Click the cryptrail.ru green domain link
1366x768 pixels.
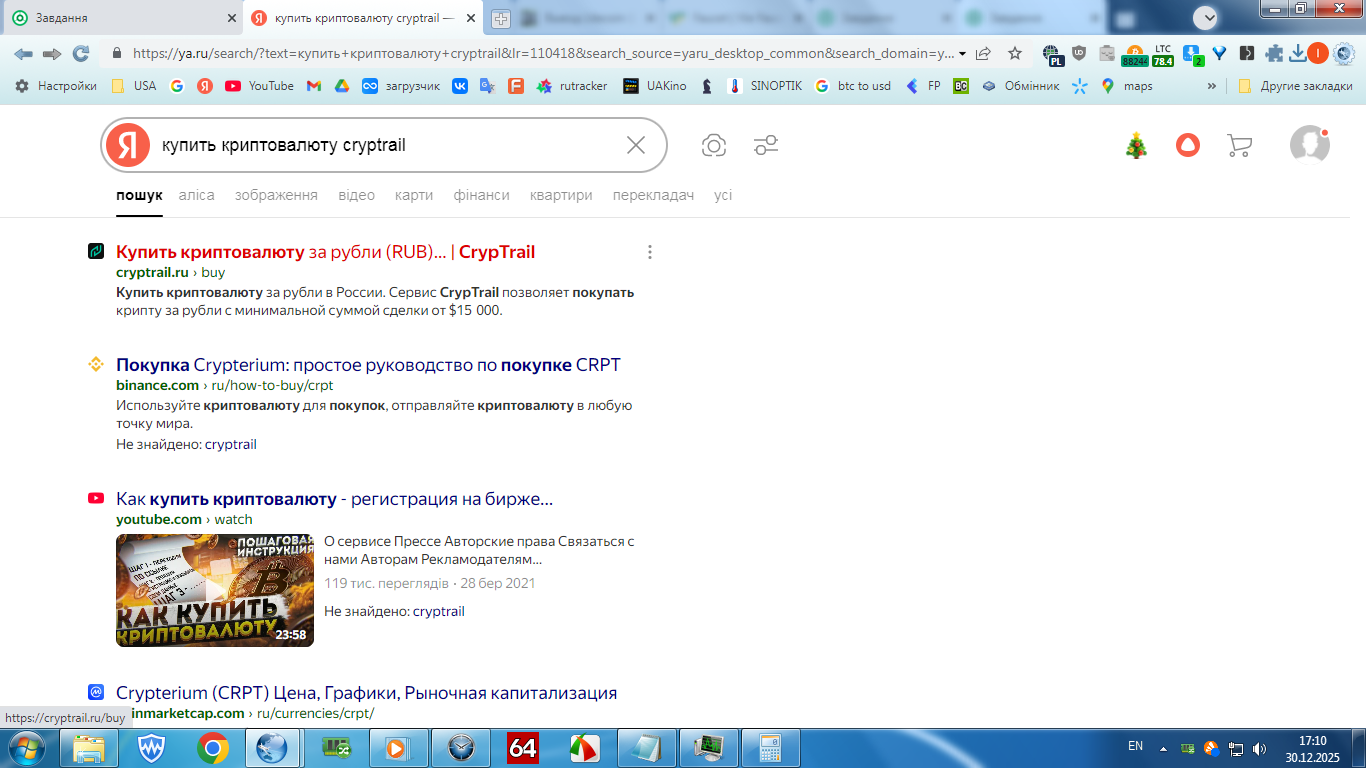pos(152,272)
